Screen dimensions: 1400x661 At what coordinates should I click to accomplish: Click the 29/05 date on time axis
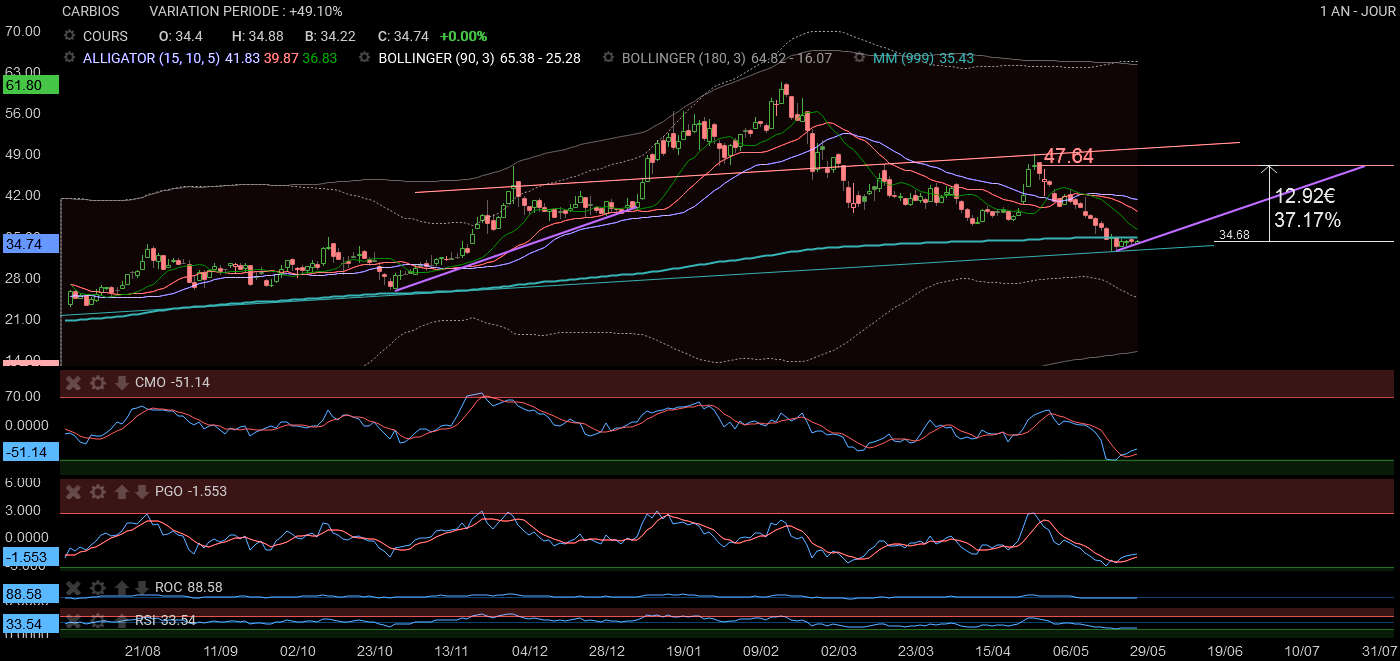click(x=1149, y=650)
